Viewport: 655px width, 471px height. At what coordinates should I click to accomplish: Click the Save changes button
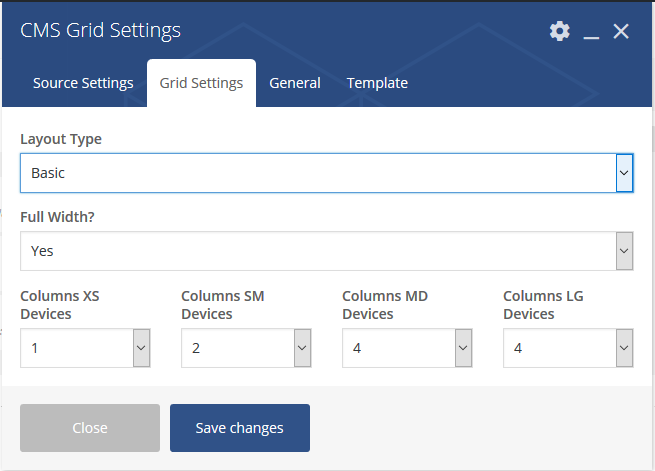[x=240, y=428]
